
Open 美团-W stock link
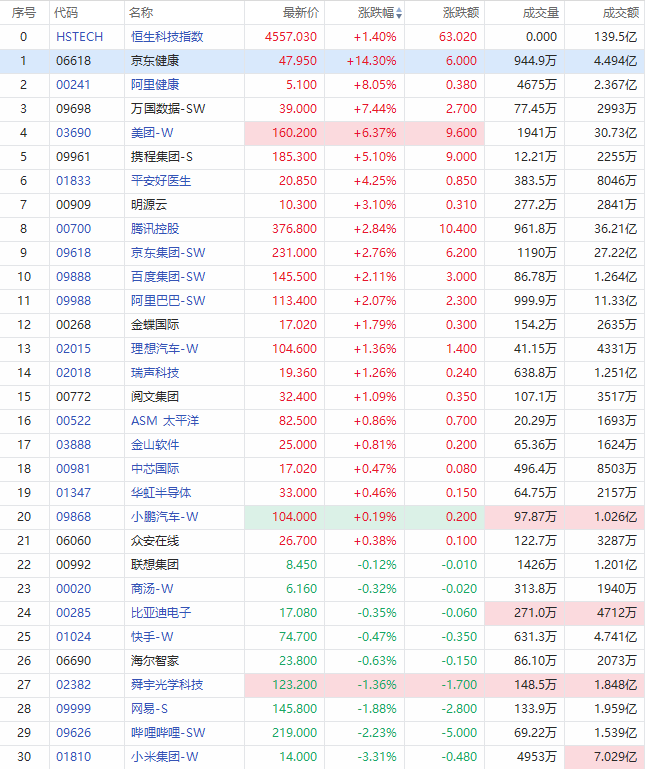coord(152,133)
